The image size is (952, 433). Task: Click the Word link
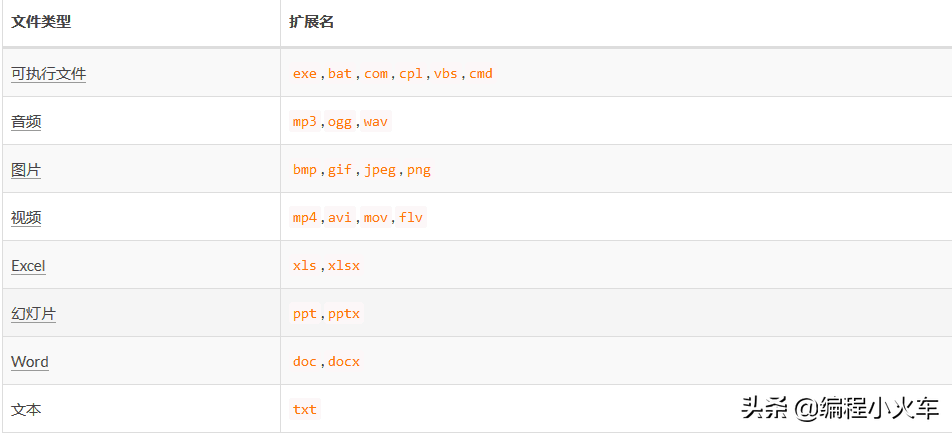coord(30,362)
